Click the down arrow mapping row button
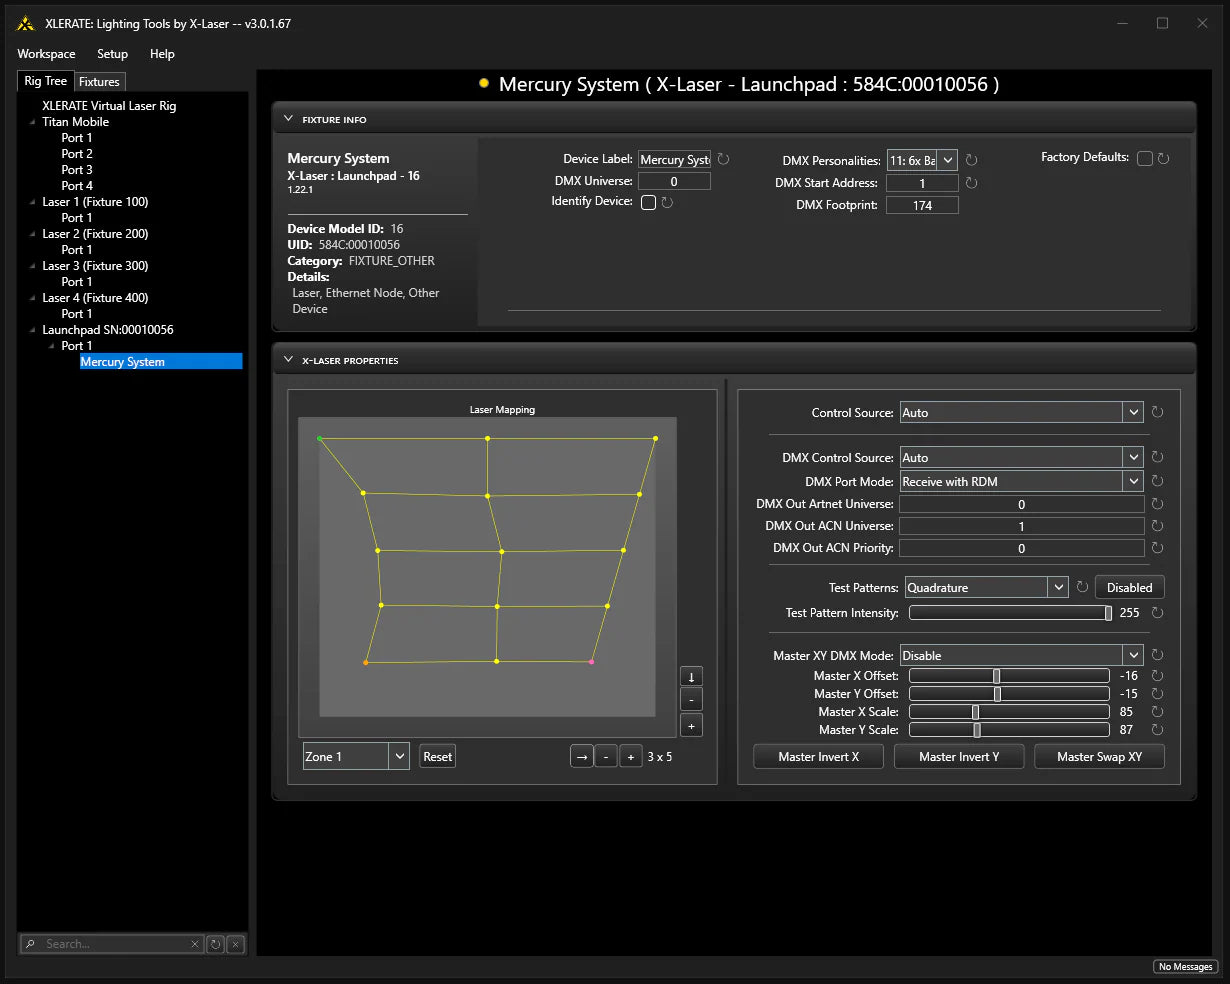Image resolution: width=1230 pixels, height=984 pixels. (691, 677)
